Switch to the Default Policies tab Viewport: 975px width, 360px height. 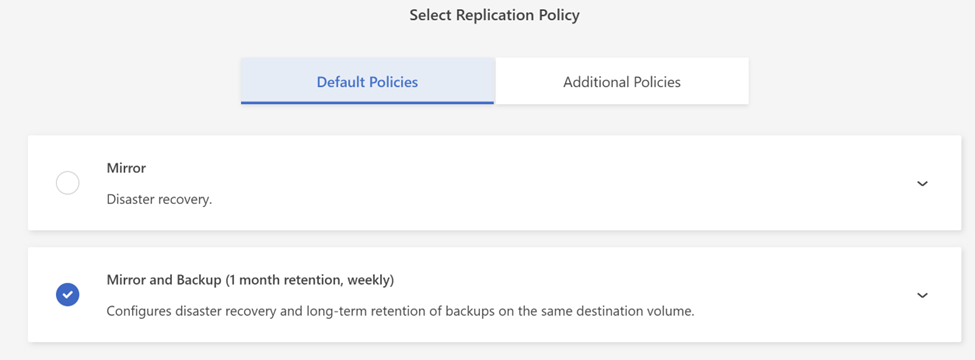pos(367,81)
